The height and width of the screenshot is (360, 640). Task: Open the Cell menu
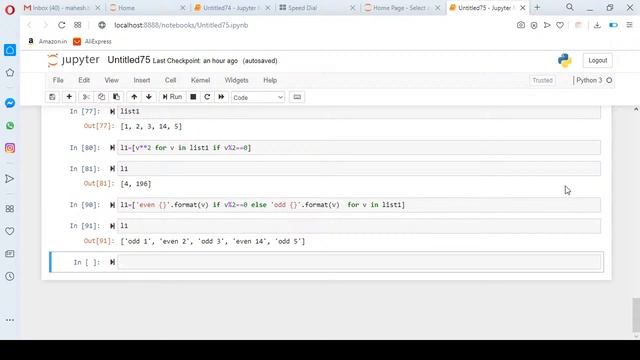170,80
